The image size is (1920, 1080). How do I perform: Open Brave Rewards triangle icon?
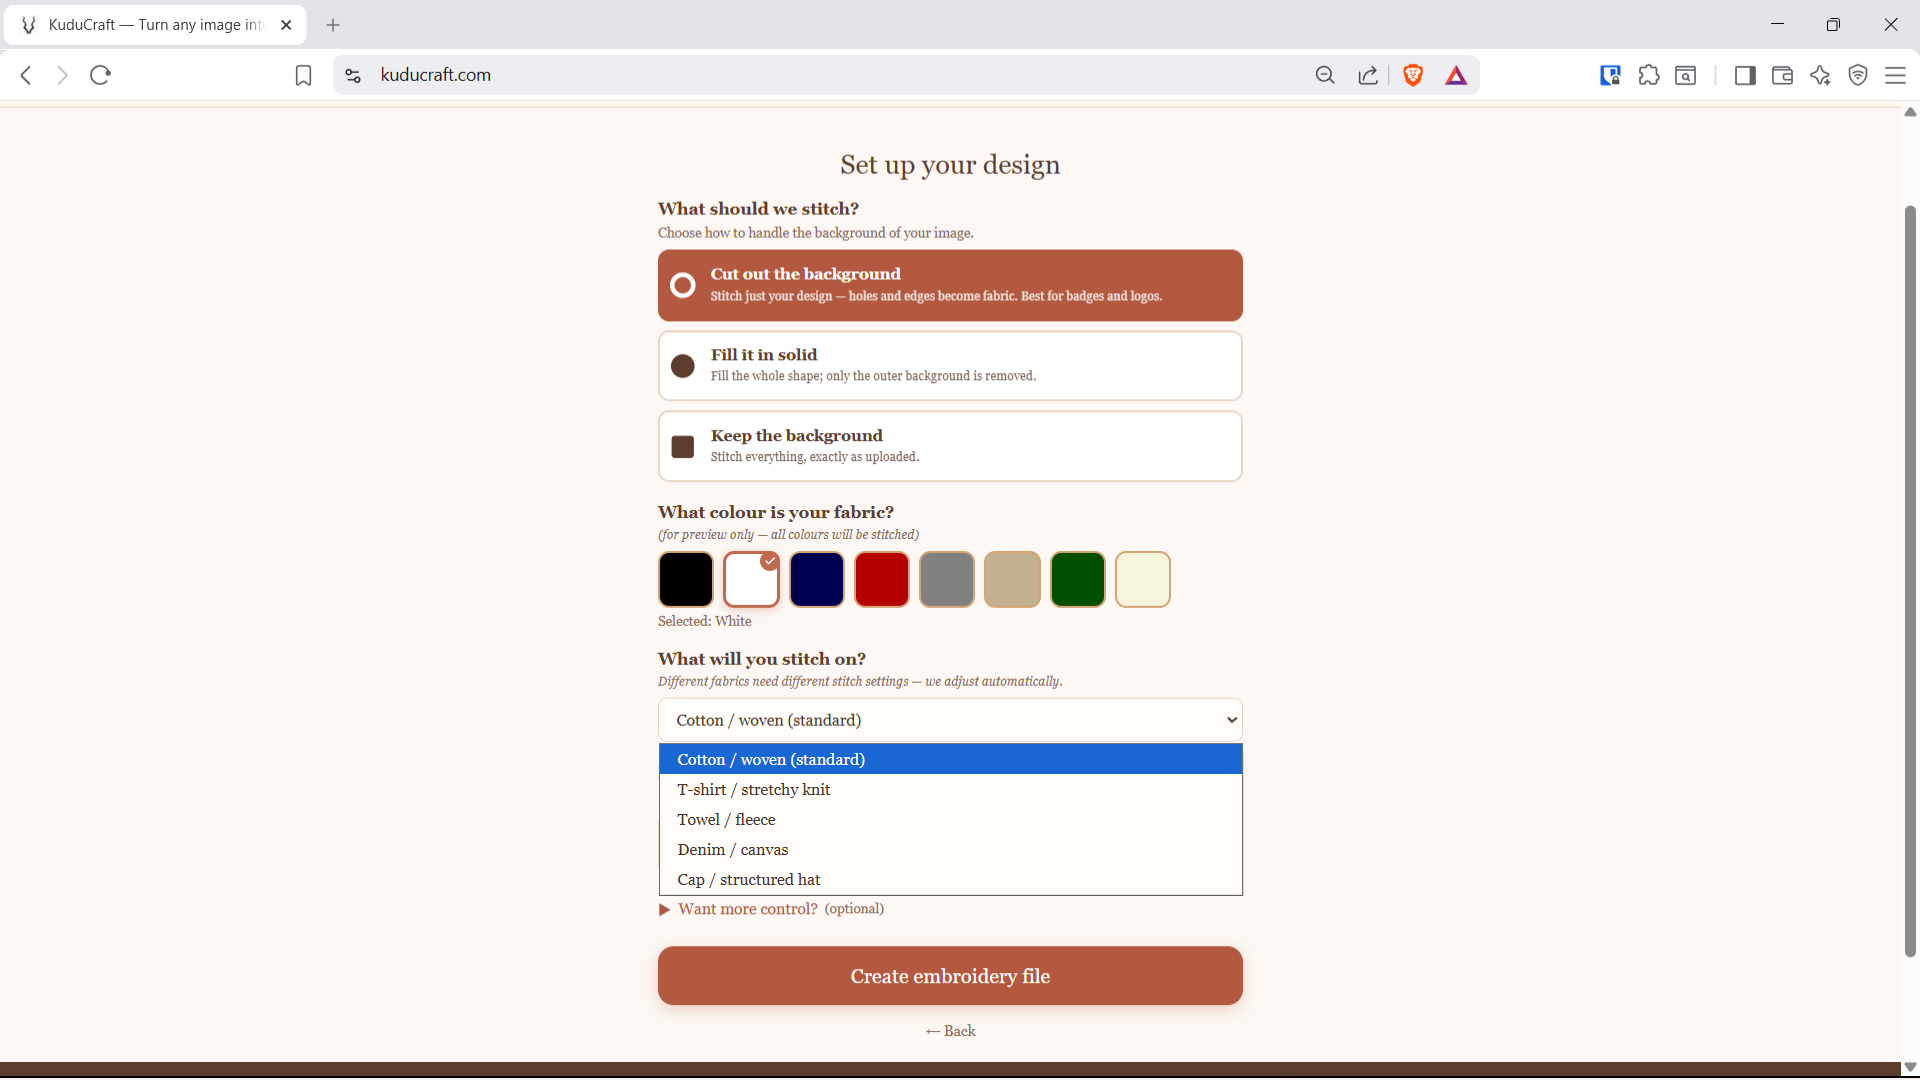click(1456, 75)
